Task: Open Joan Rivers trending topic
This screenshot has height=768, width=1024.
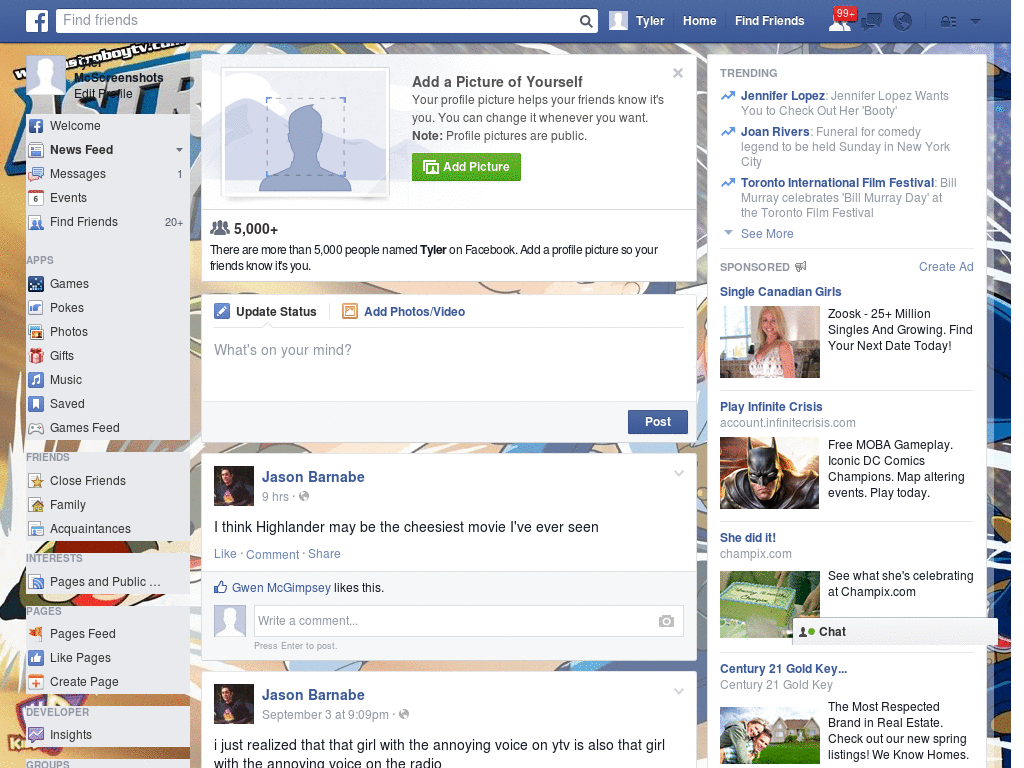Action: pos(775,132)
